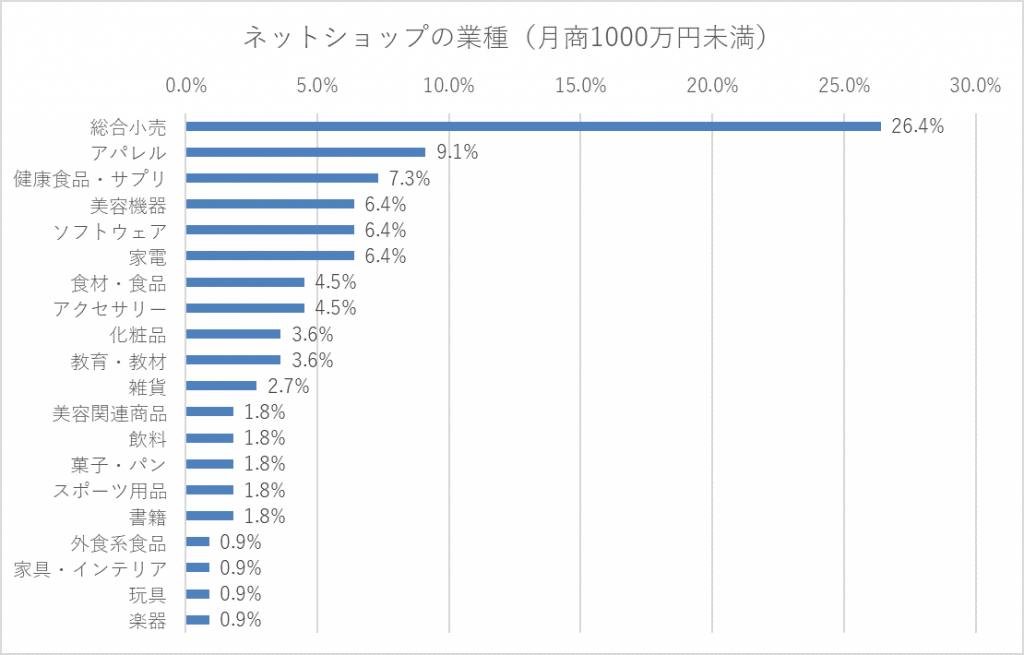This screenshot has height=655, width=1024.
Task: Select the 書籍 category label
Action: pos(148,517)
